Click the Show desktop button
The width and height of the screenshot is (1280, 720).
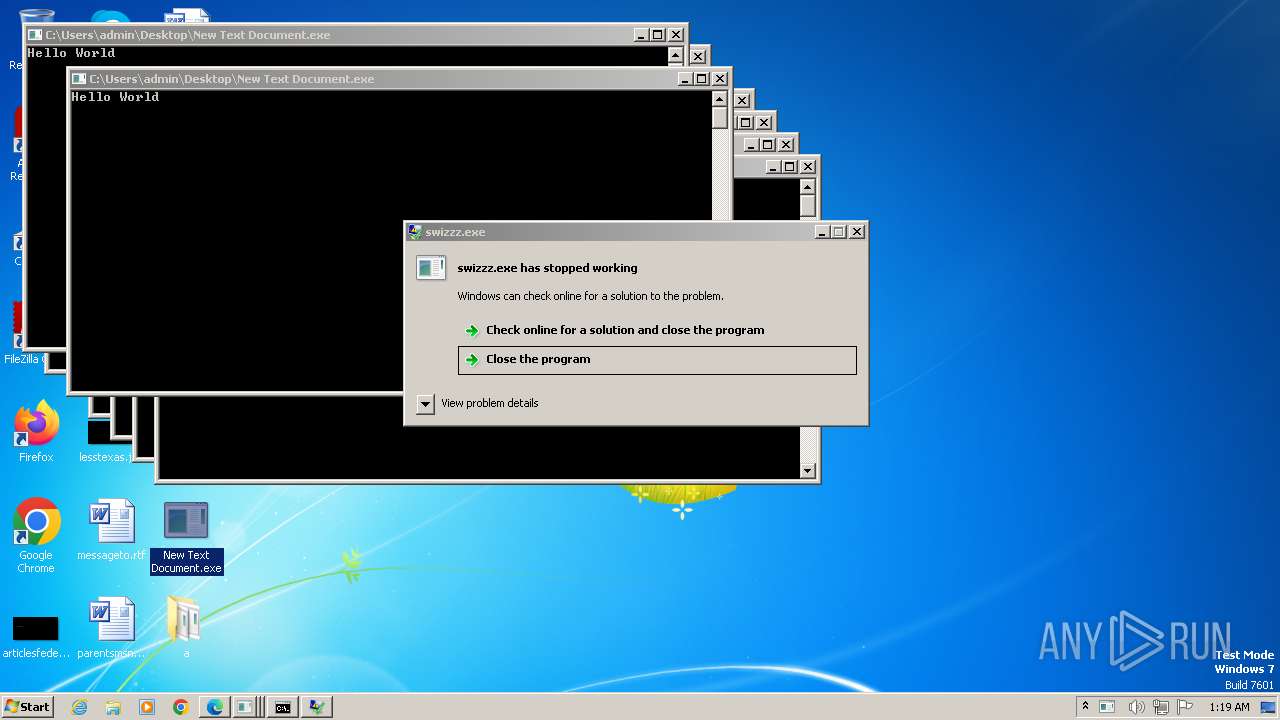1270,707
